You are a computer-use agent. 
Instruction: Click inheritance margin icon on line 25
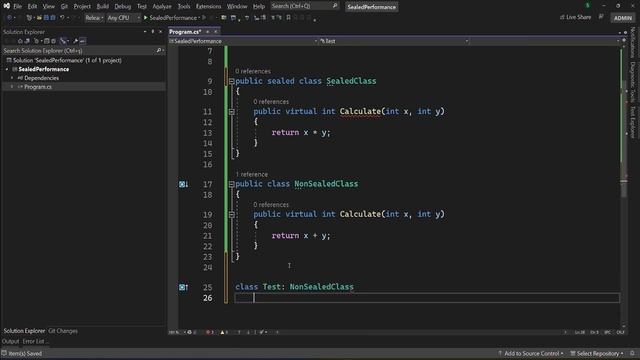[183, 287]
